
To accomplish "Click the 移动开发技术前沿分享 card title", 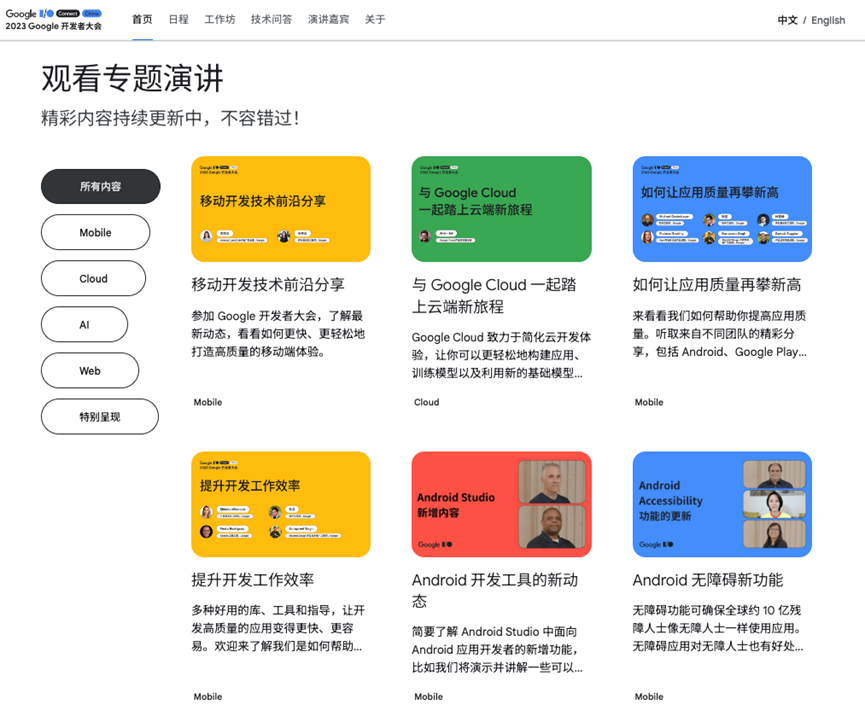I will [268, 285].
